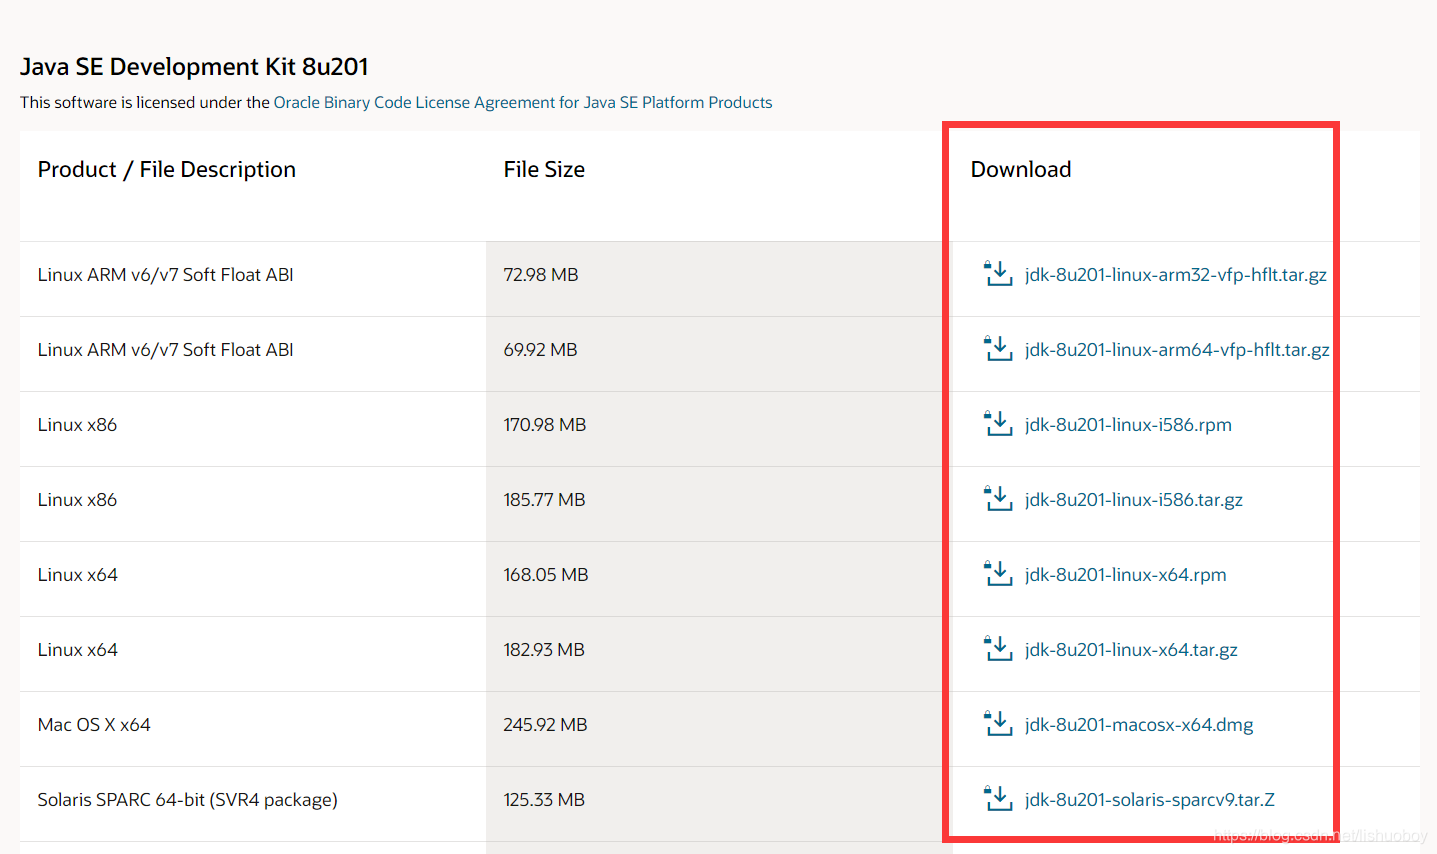Open the Oracle Binary Code License Agreement link
Screen dimensions: 1437x854
tap(523, 102)
